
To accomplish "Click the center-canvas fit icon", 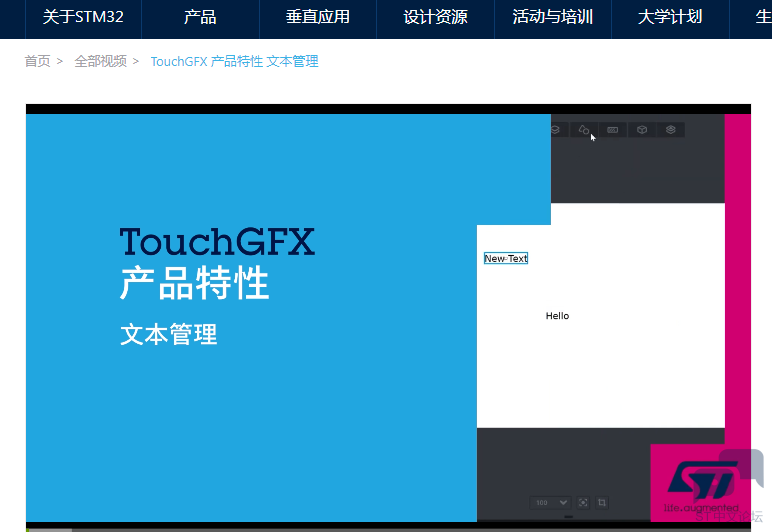I will (583, 502).
